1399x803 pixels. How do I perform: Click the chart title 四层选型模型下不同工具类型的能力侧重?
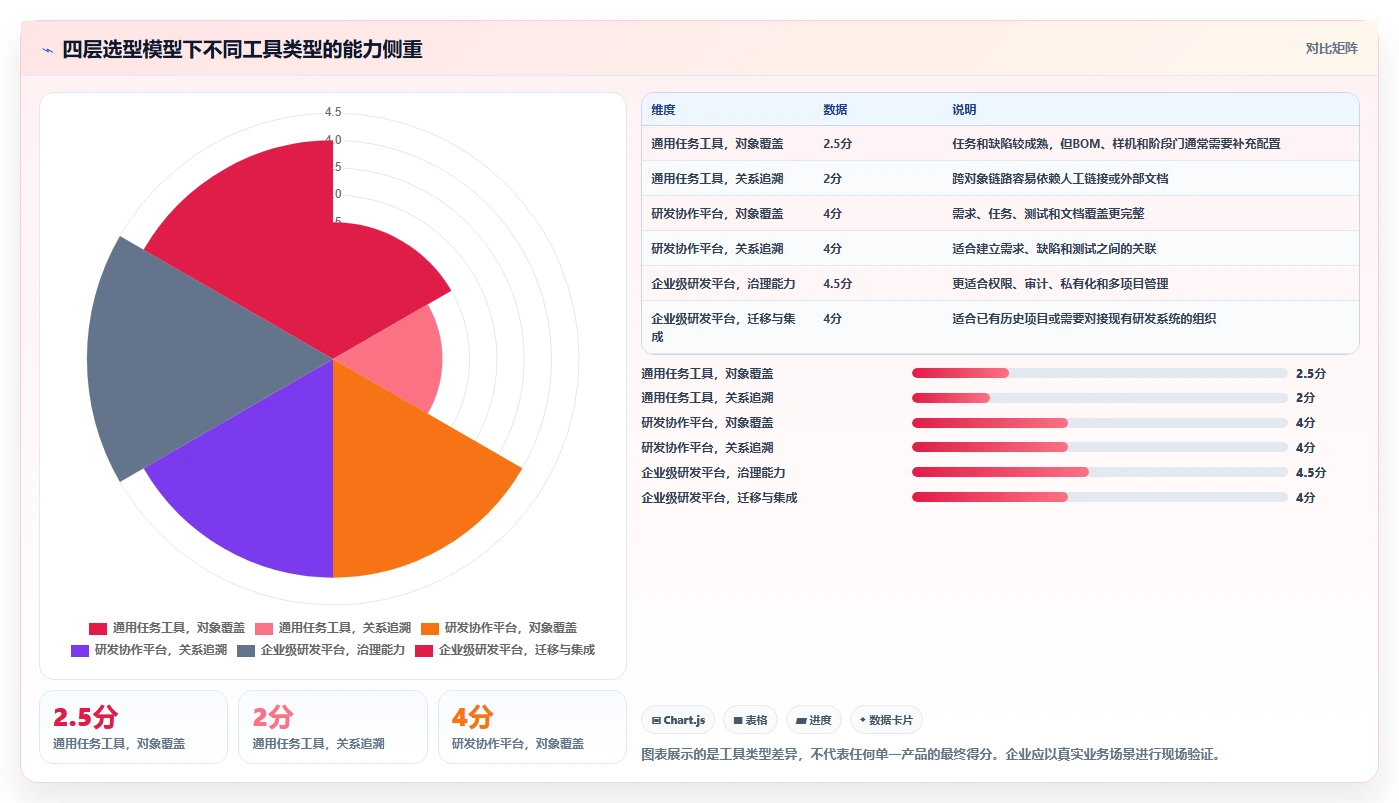242,50
